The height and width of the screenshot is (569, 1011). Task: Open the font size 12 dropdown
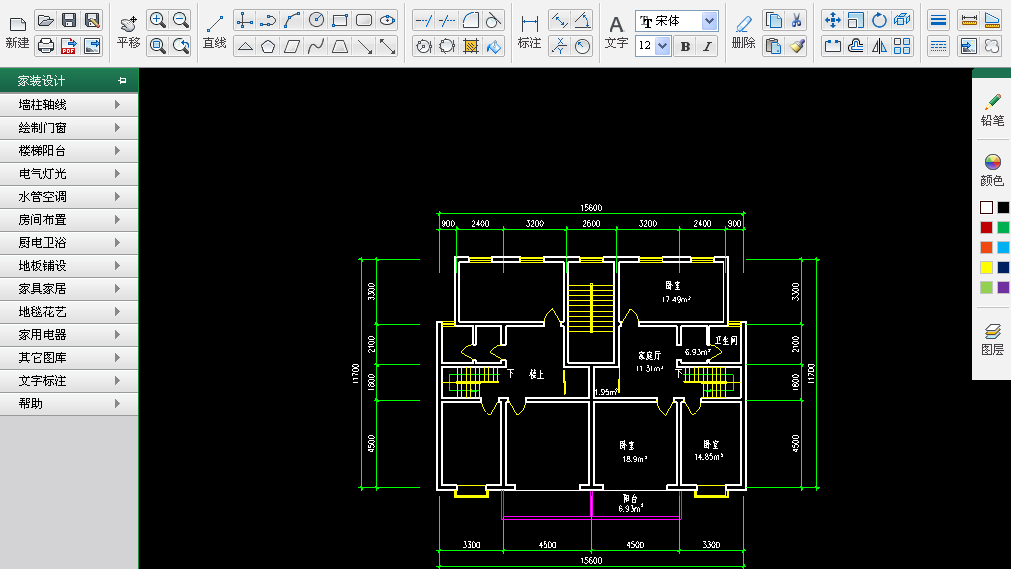(x=662, y=46)
